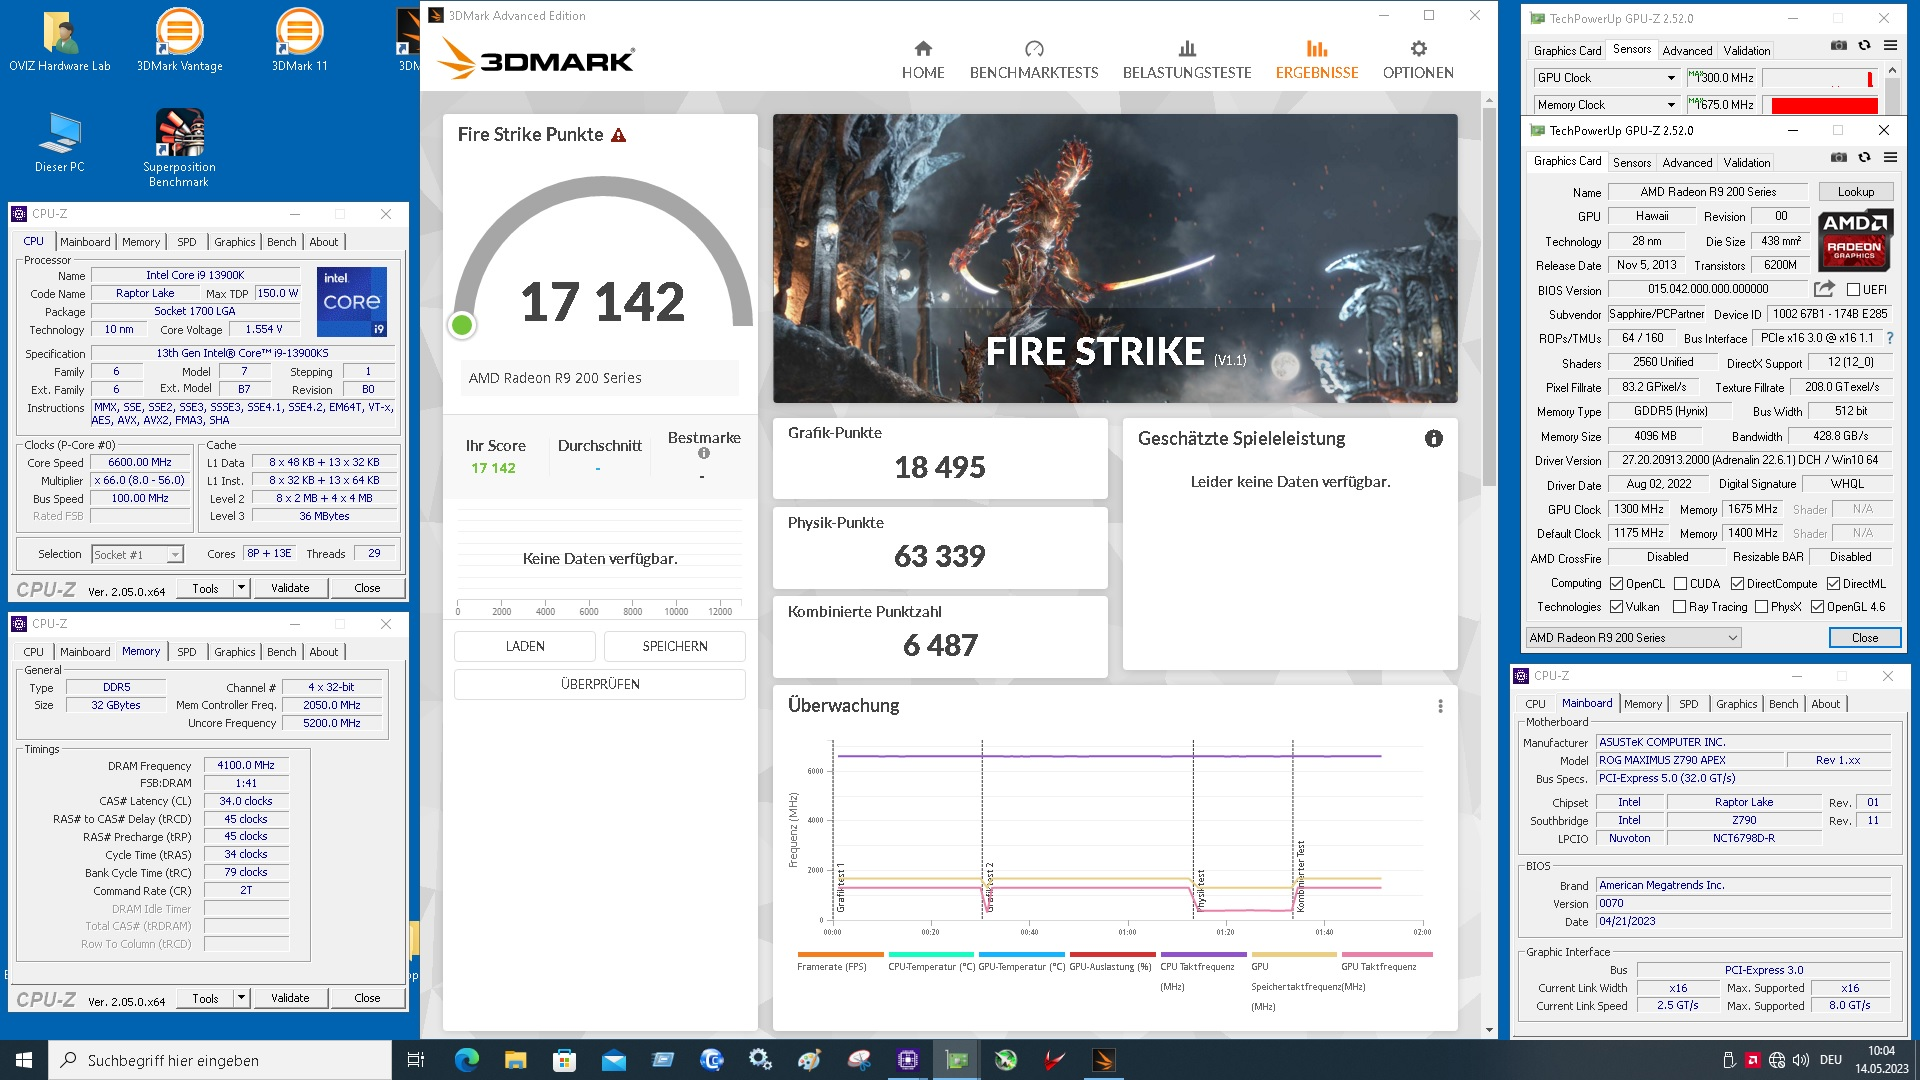Screen dimensions: 1920x1080
Task: Open the Validation tab in the GPU-Z Sensors window
Action: click(x=1746, y=51)
